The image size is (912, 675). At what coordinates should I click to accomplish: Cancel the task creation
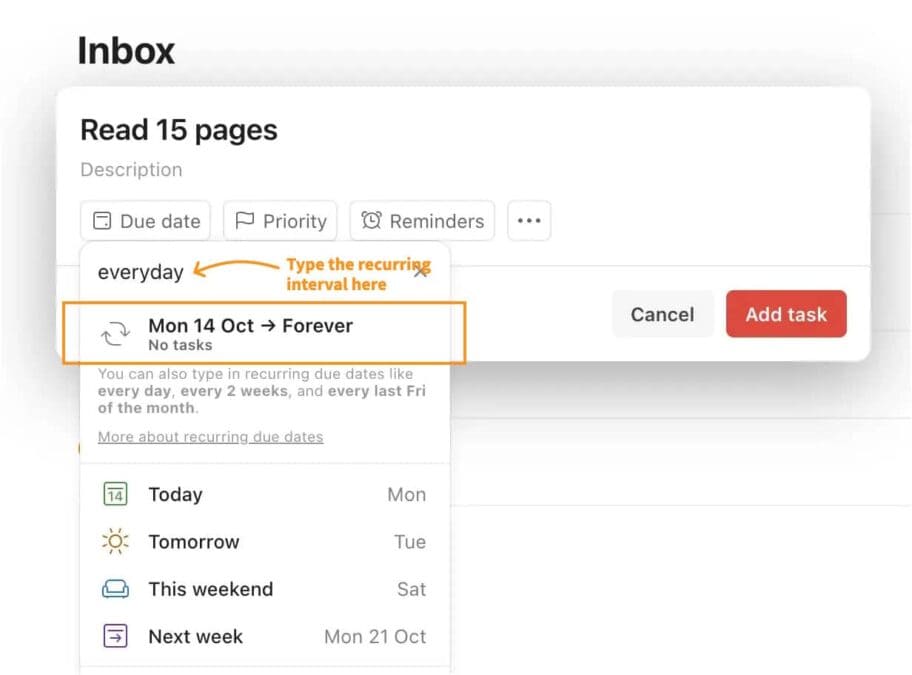[662, 313]
